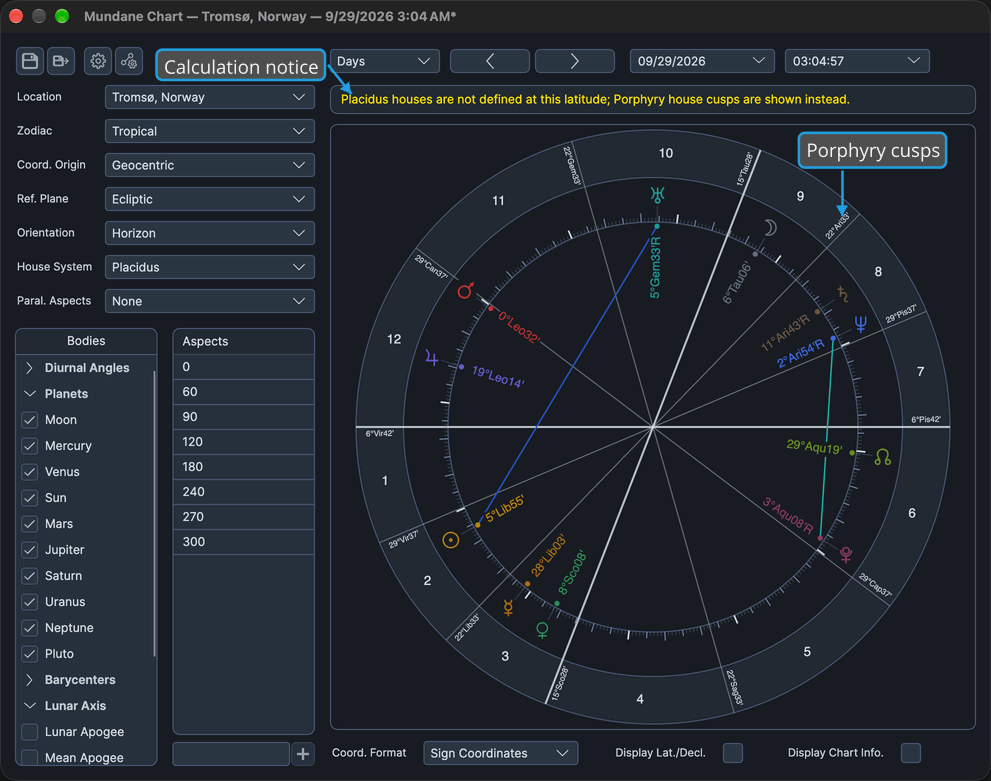This screenshot has width=991, height=781.
Task: Select the 120 aspect in the Aspects list
Action: point(244,442)
